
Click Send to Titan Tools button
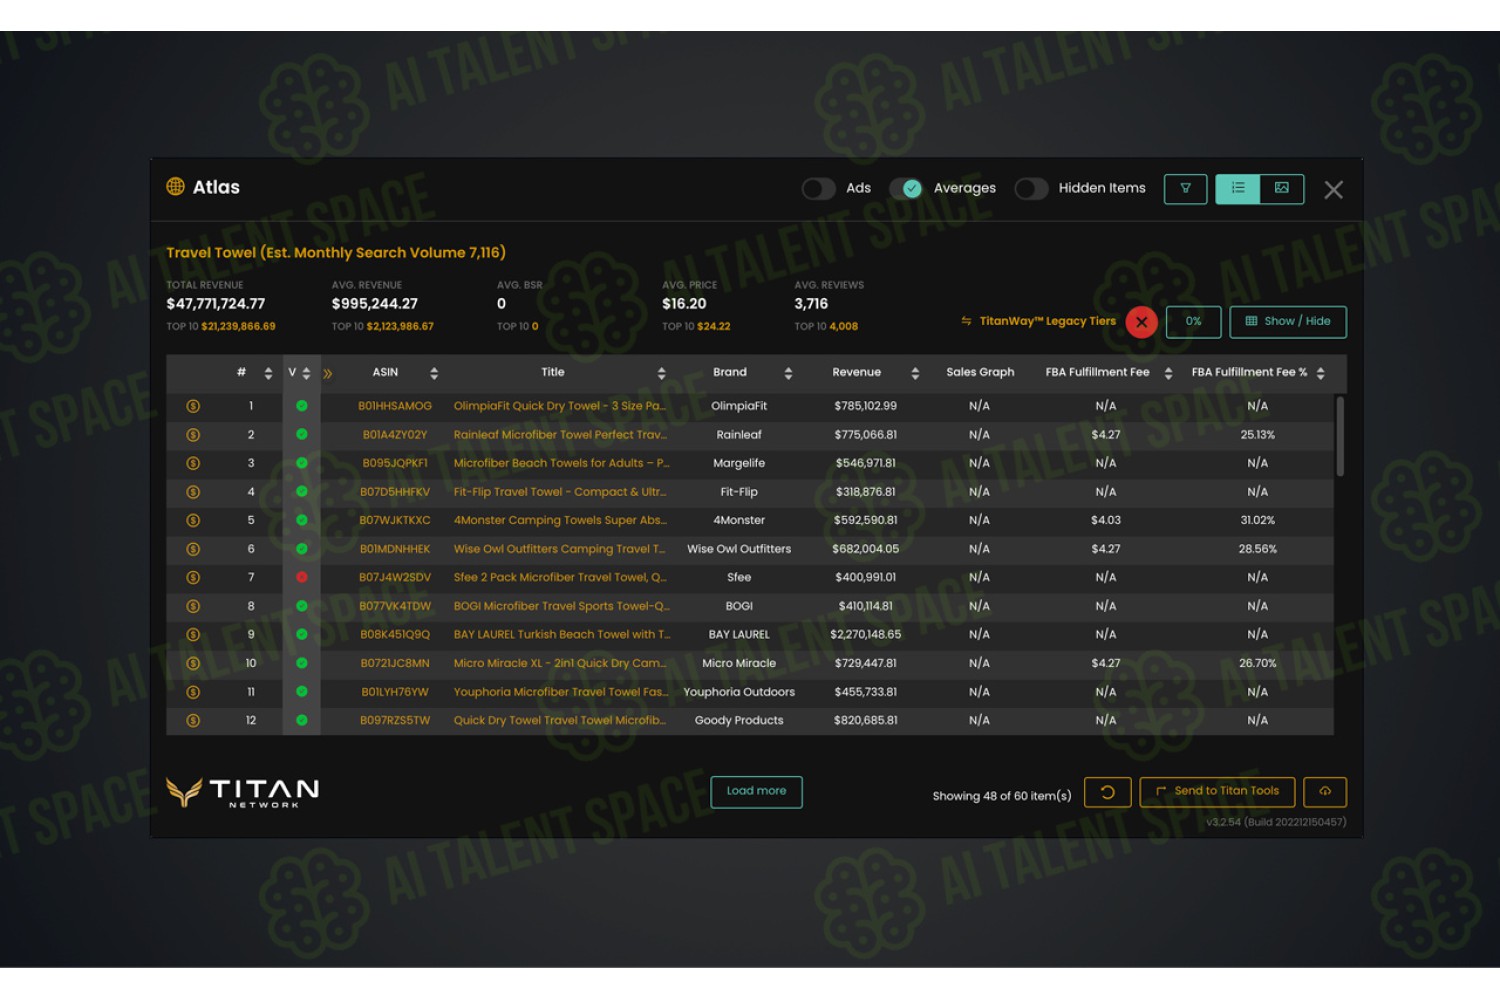(1217, 792)
